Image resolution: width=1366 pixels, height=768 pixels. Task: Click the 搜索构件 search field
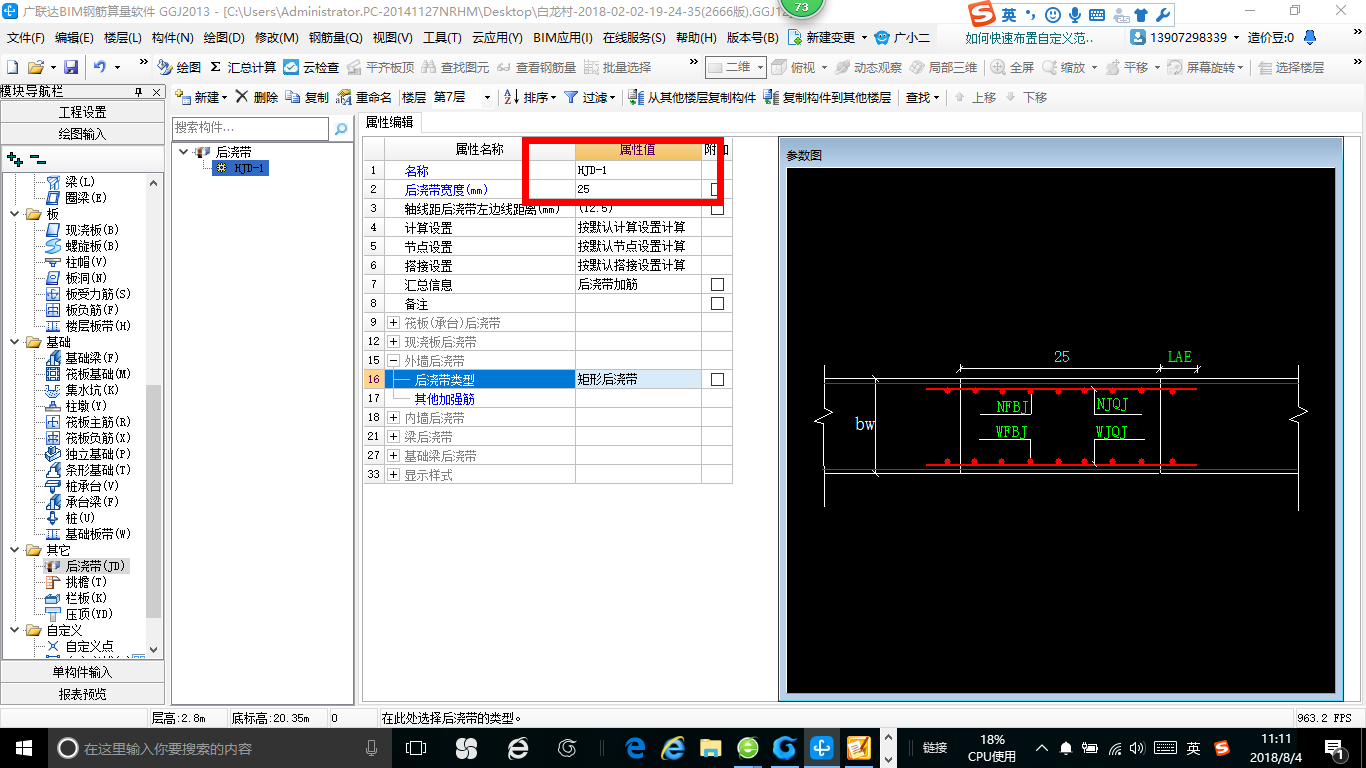[250, 128]
